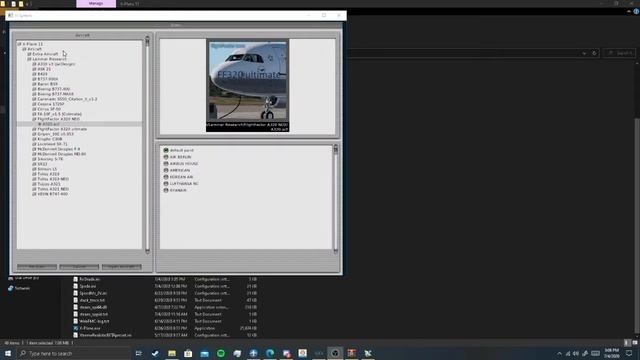This screenshot has height=360, width=640.
Task: Select the RYANAIR livery
Action: coord(175,190)
